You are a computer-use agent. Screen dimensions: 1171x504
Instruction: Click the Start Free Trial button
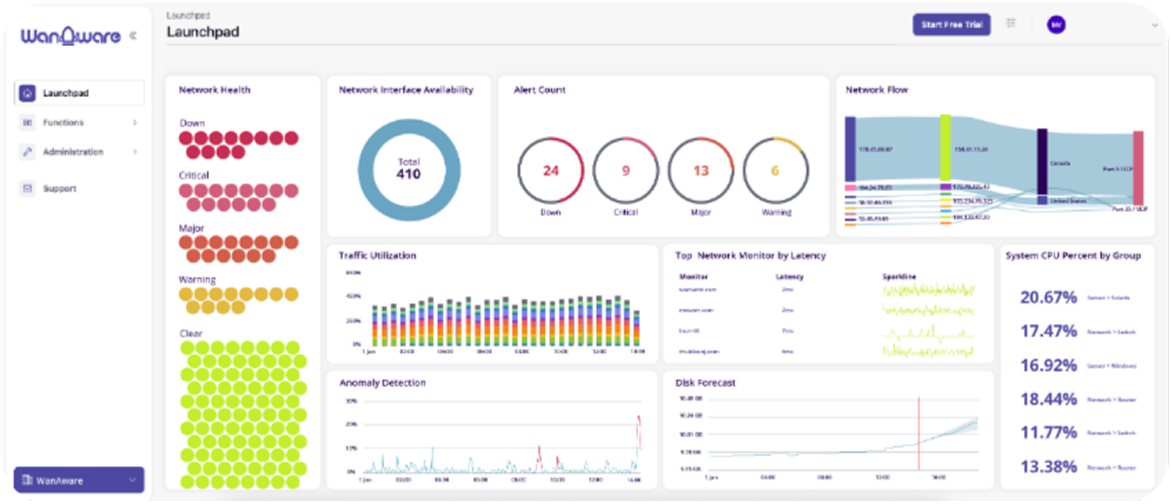pyautogui.click(x=951, y=25)
